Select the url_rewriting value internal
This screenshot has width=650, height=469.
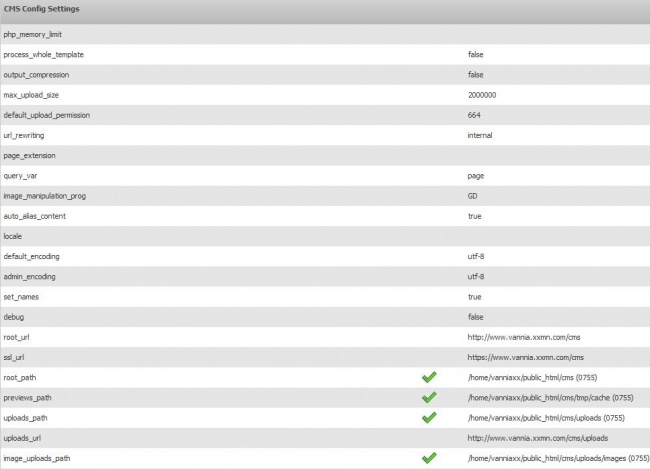pos(479,135)
